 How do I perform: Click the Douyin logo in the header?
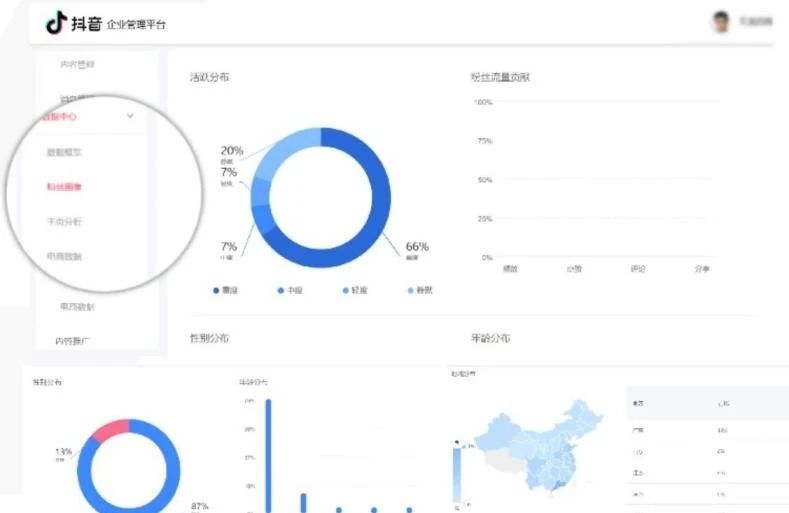coord(56,23)
